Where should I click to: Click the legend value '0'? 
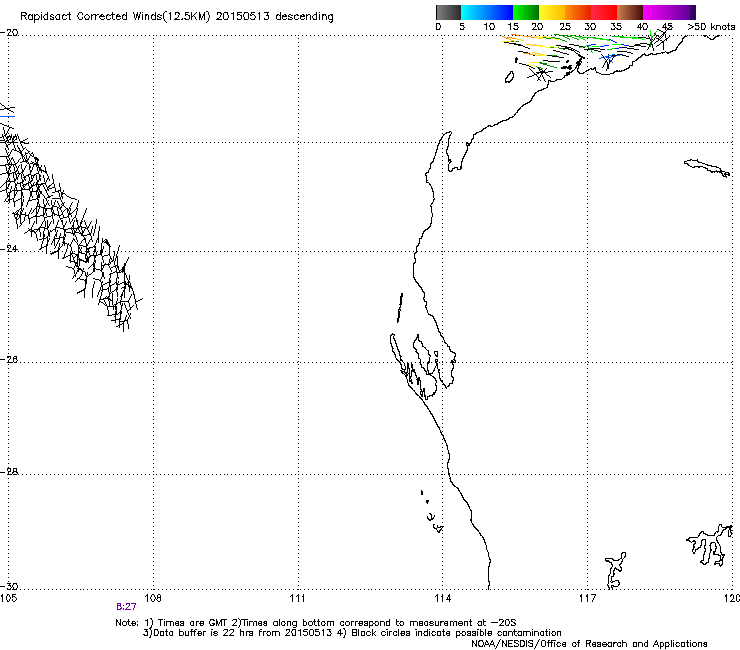438,27
